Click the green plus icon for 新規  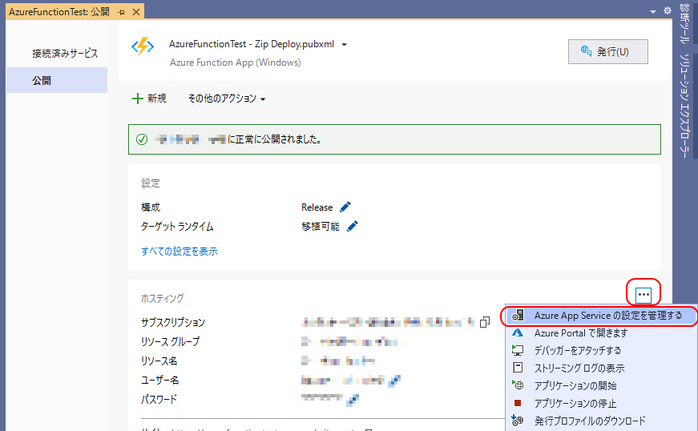click(x=138, y=98)
